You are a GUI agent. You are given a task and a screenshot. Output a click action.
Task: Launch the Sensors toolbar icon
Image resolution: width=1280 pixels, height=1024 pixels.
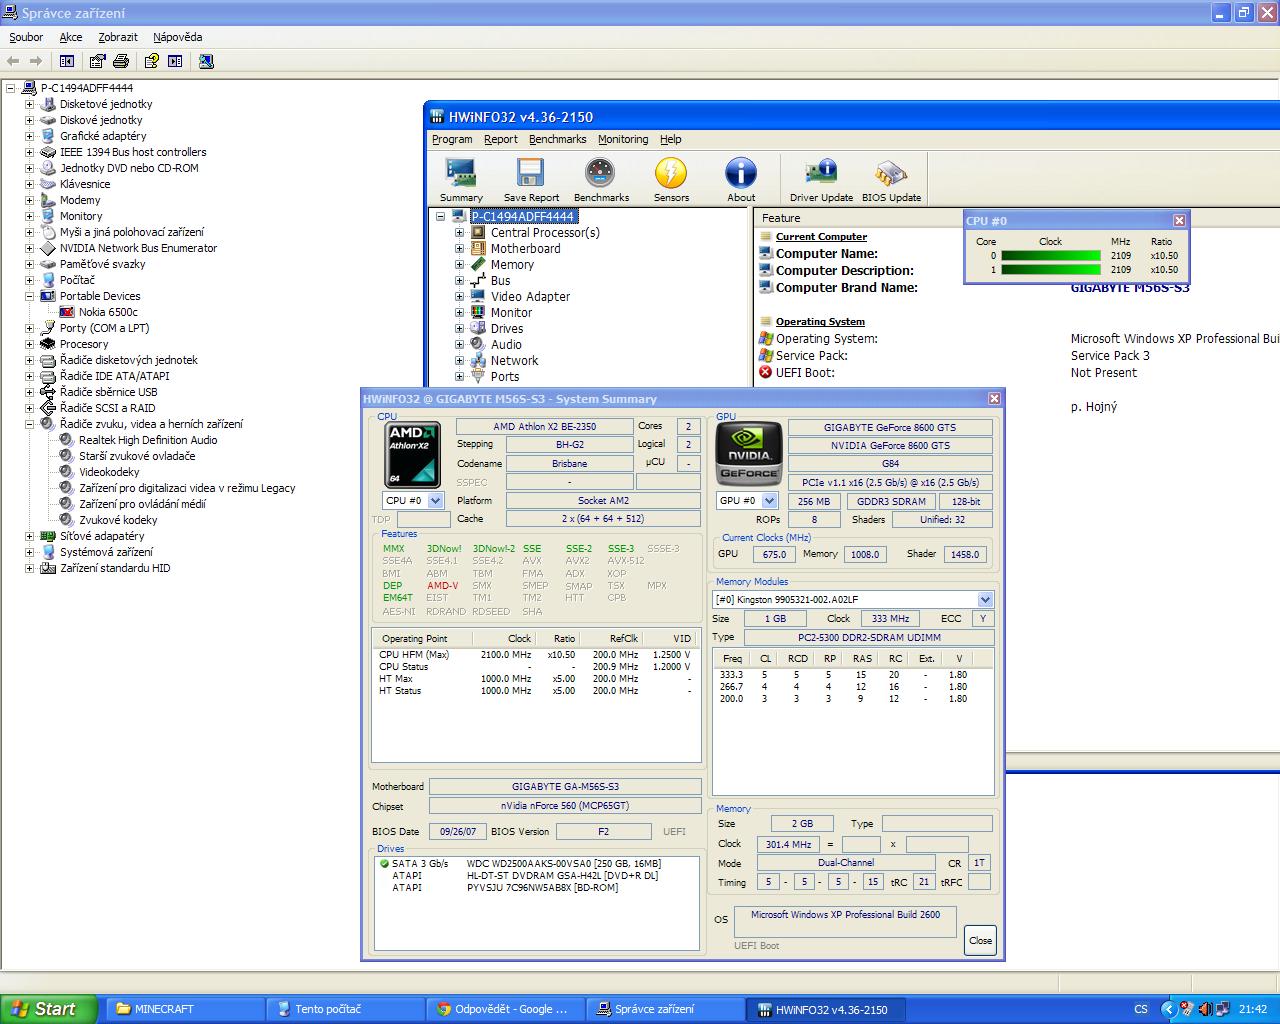coord(671,180)
